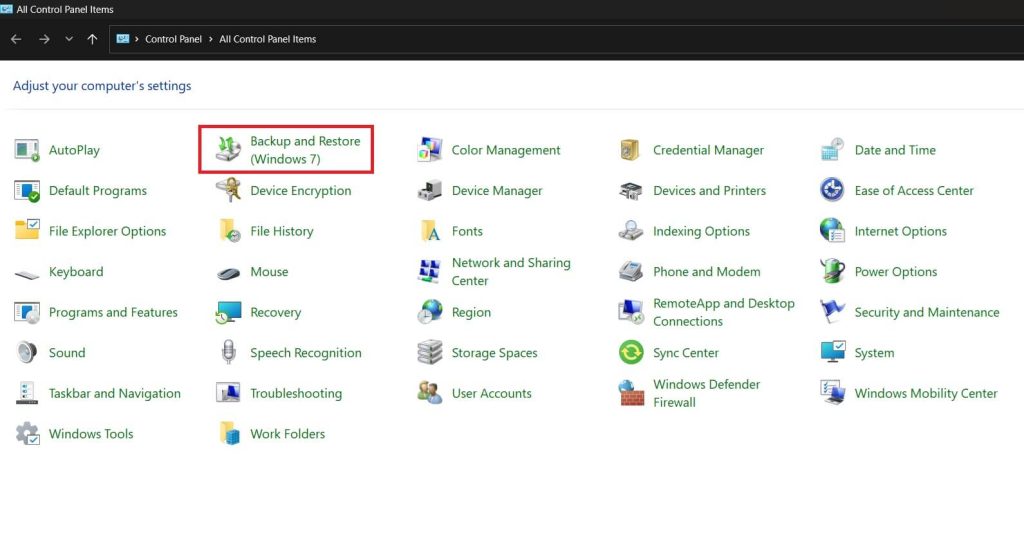Open the Color Management icon

(430, 150)
